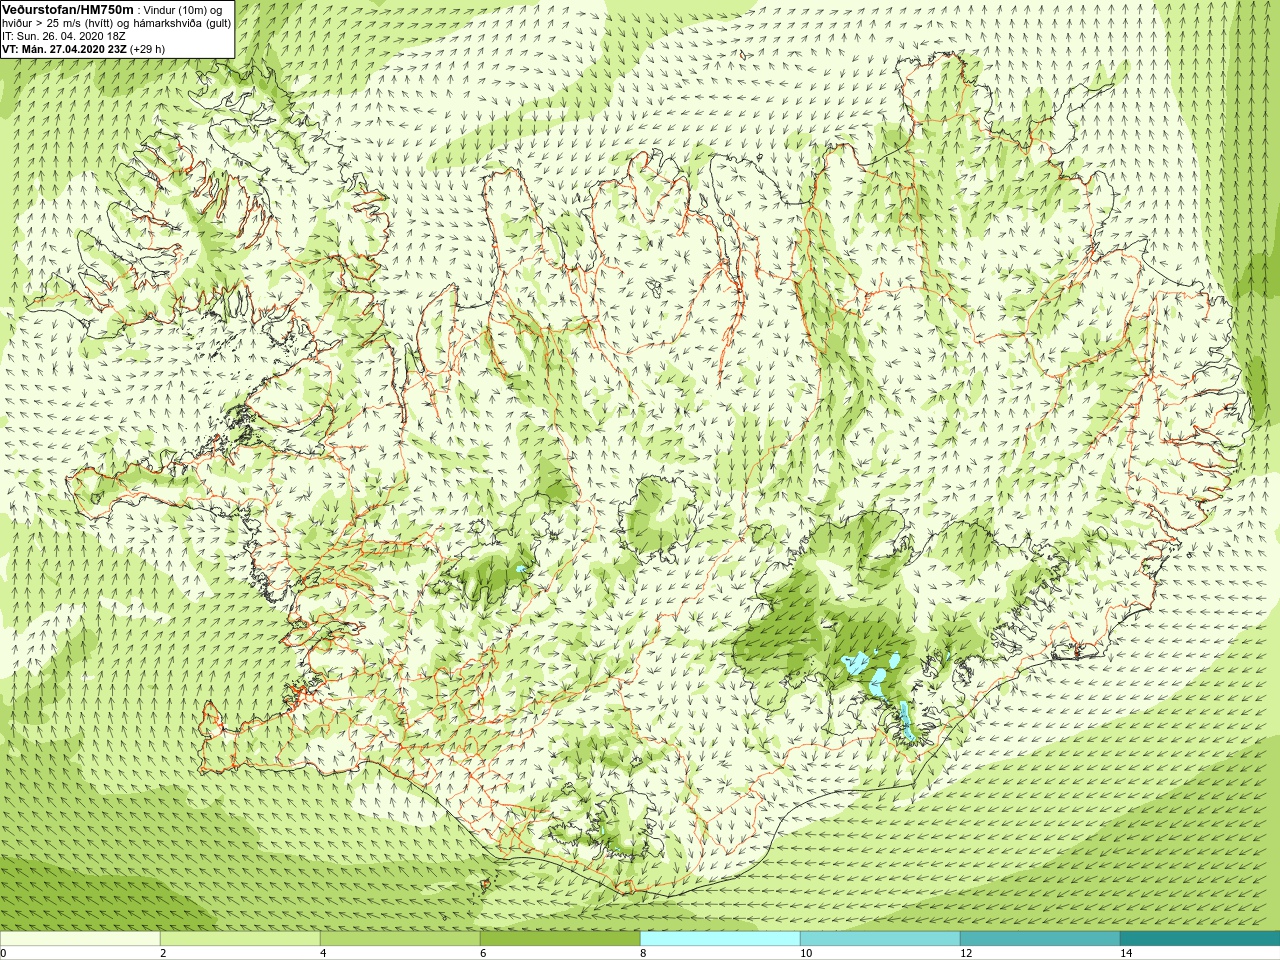Viewport: 1280px width, 960px height.
Task: Pick the 4–6 m/s green legend swatch
Action: point(400,939)
